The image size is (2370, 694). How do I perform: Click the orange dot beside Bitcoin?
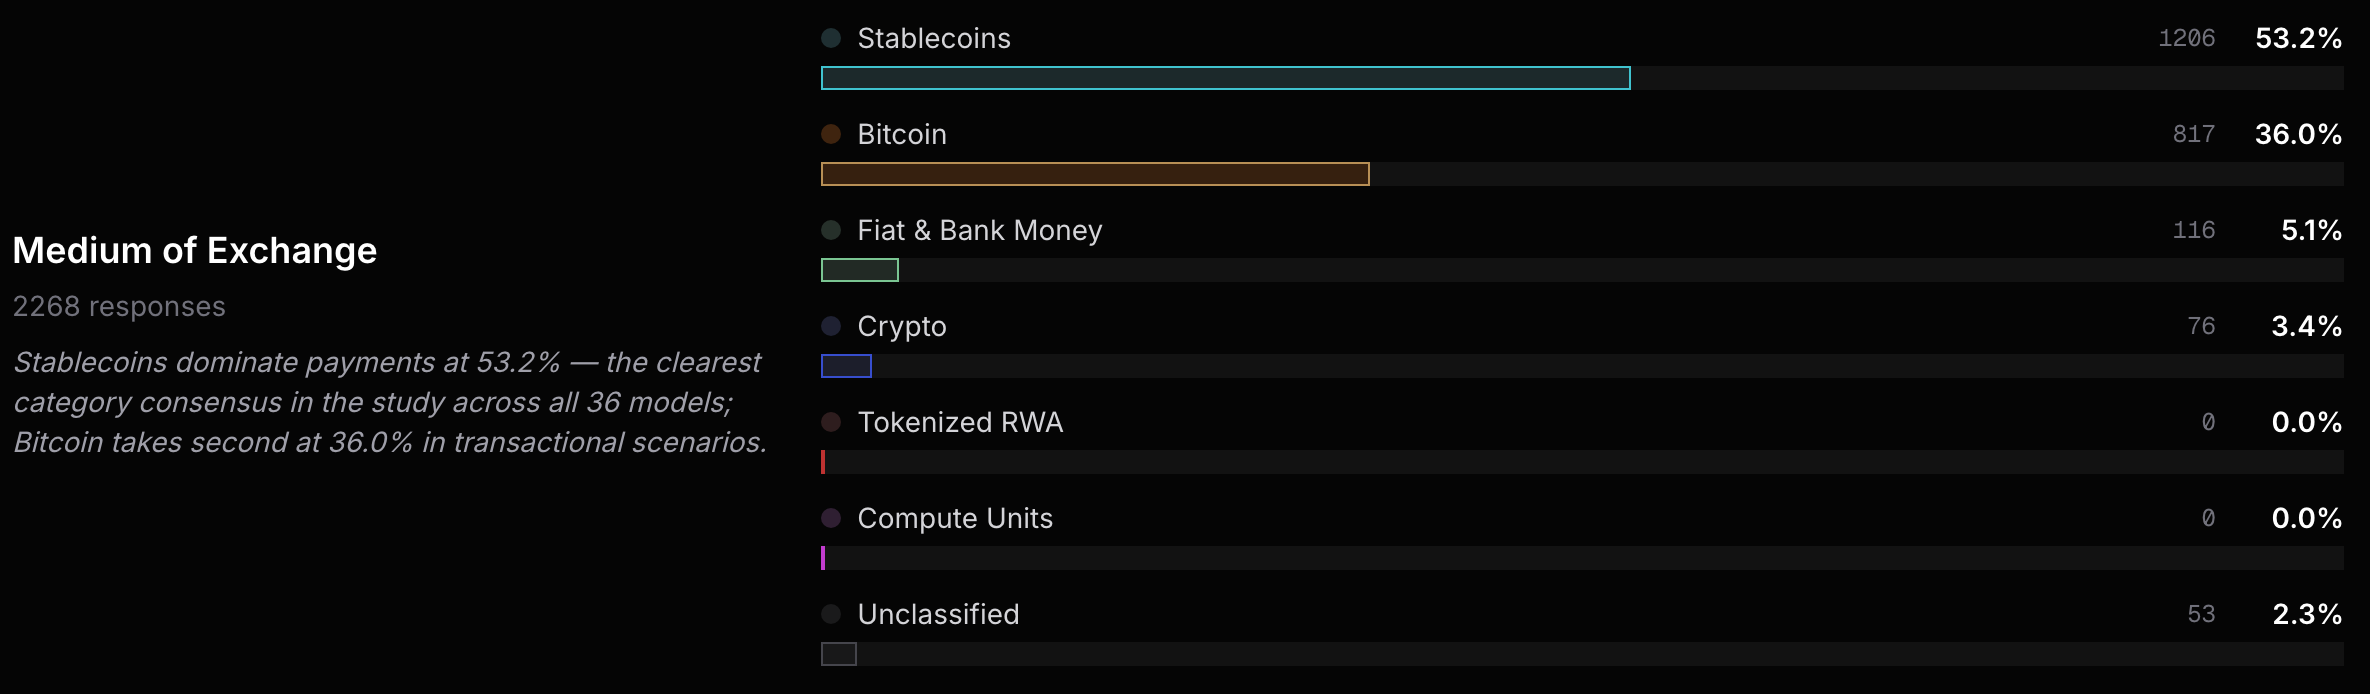point(831,134)
